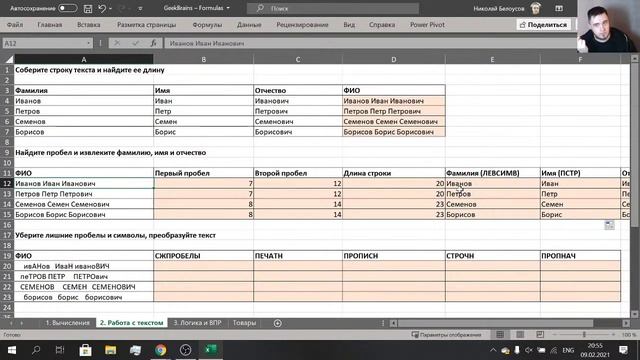Screen dimensions: 640x360
Task: Select row 12 header
Action: click(7, 183)
